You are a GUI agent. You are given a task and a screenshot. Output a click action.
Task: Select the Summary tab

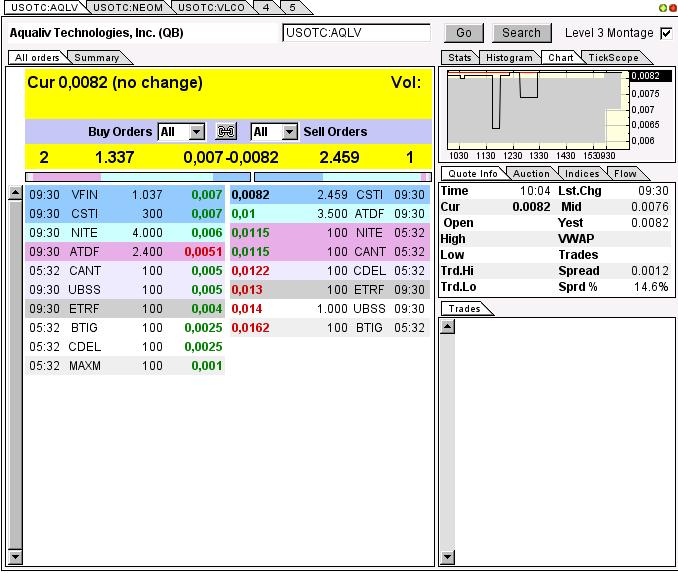[97, 58]
